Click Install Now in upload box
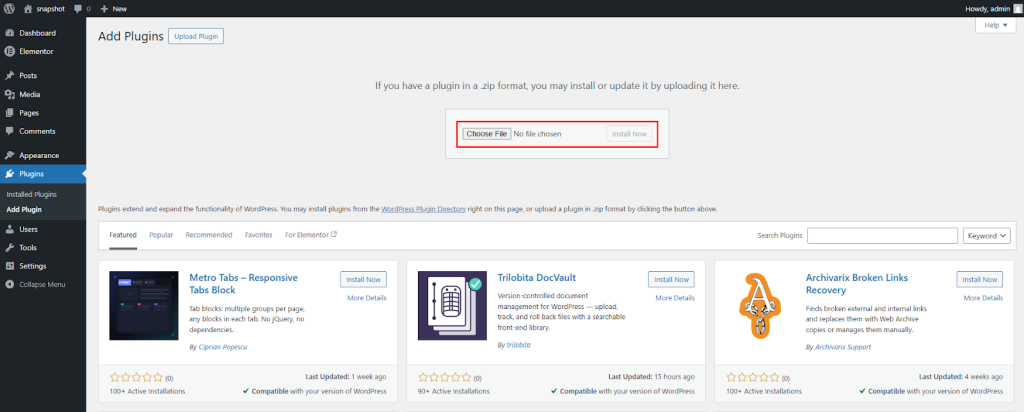Viewport: 1024px width, 412px height. tap(630, 134)
